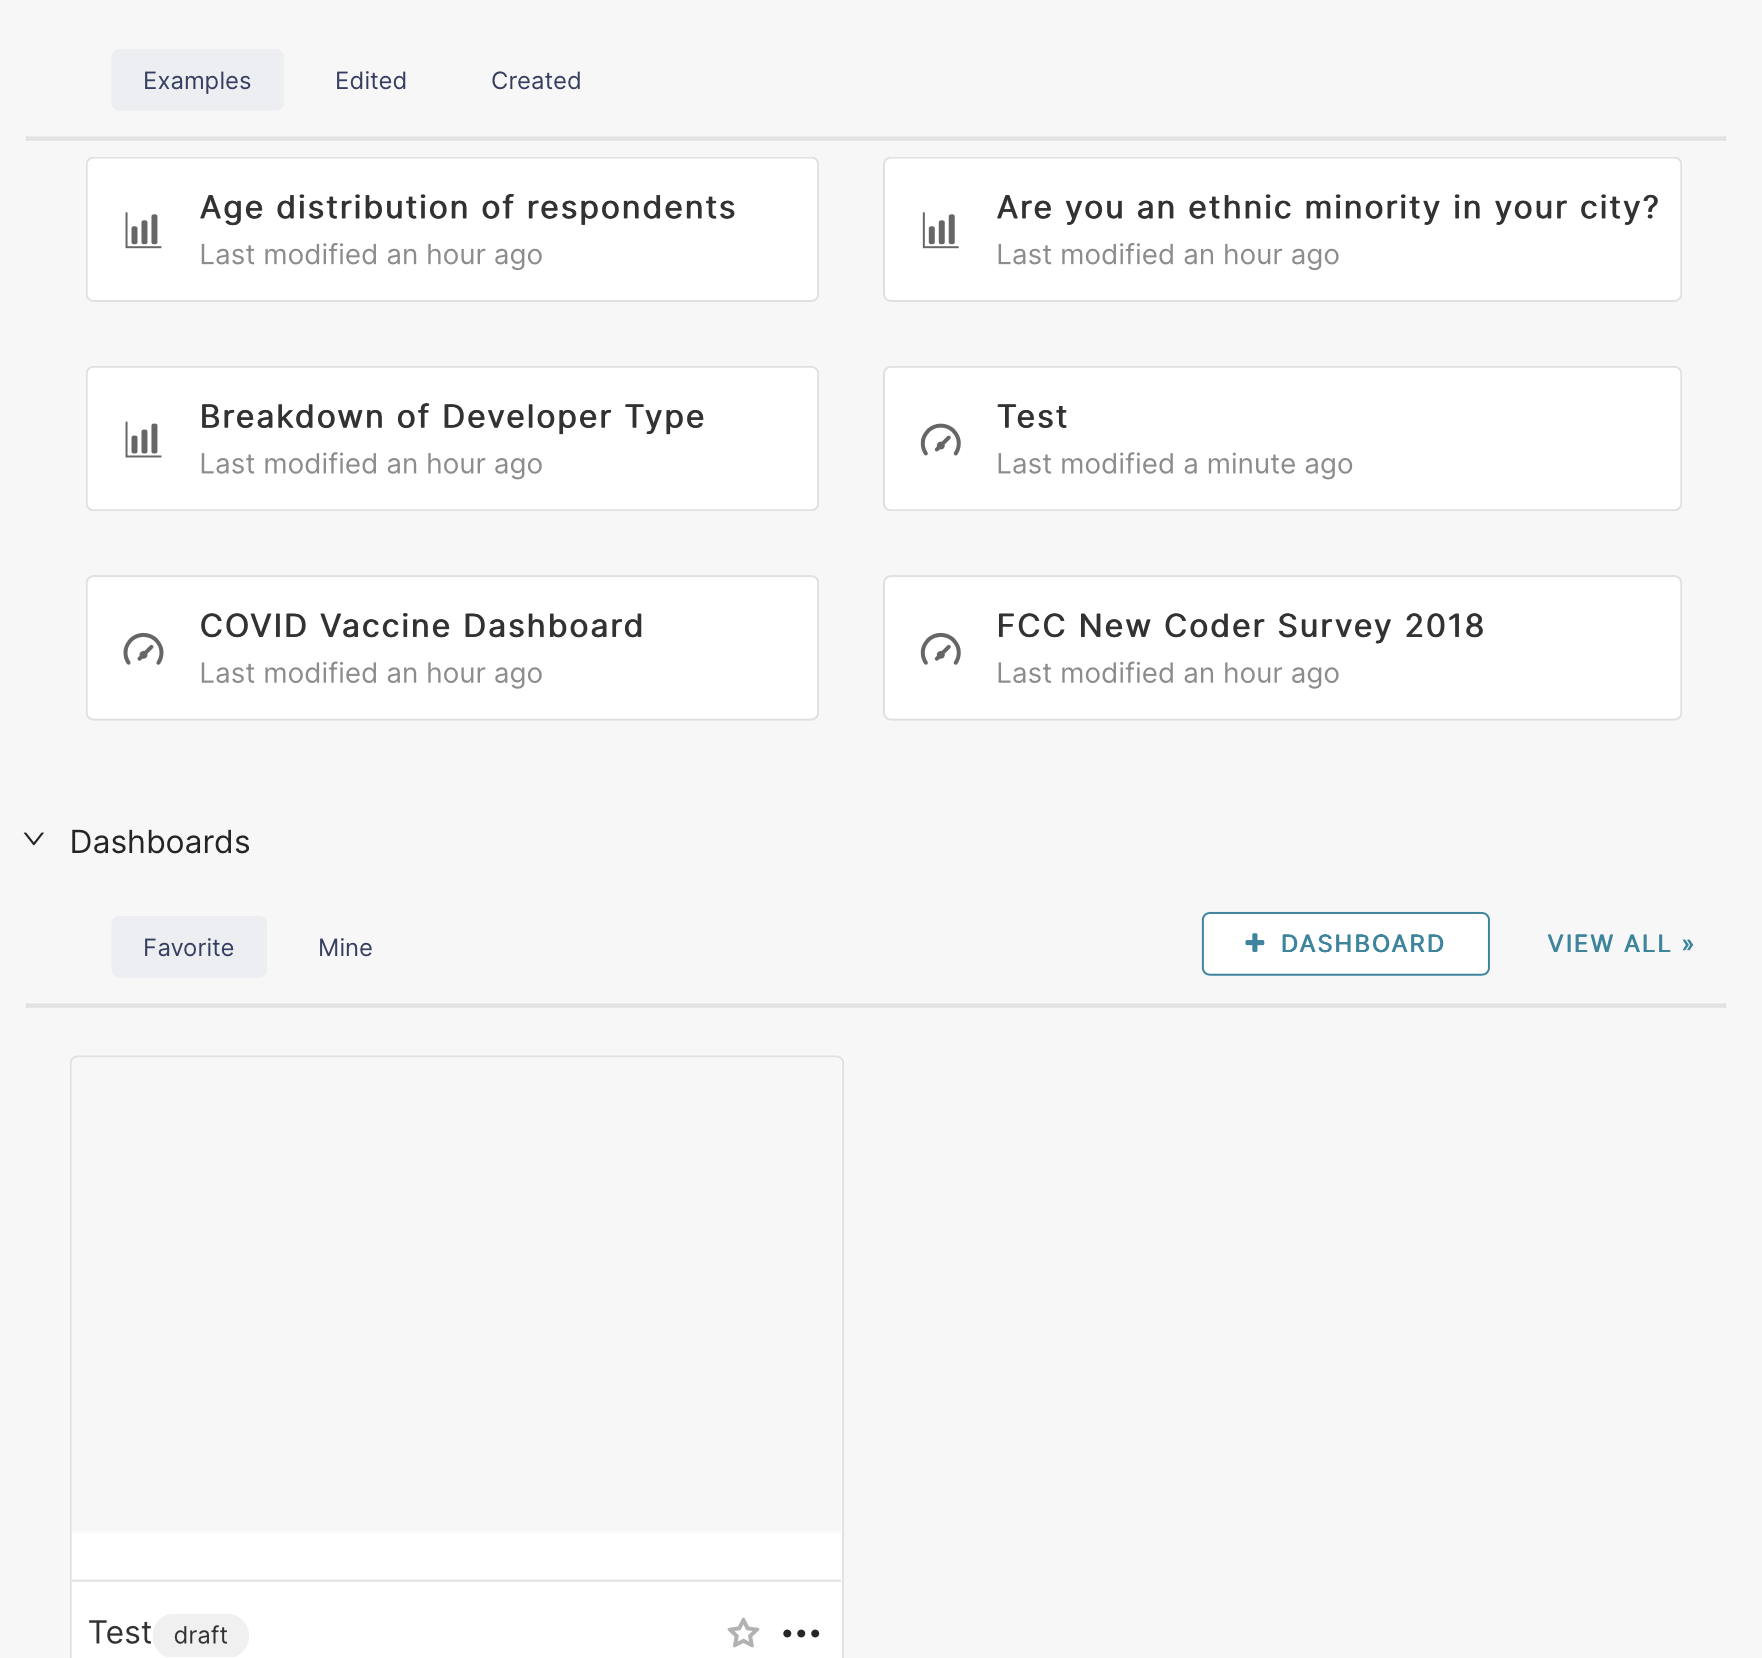The height and width of the screenshot is (1658, 1762).
Task: Switch to the Created tab
Action: 536,80
